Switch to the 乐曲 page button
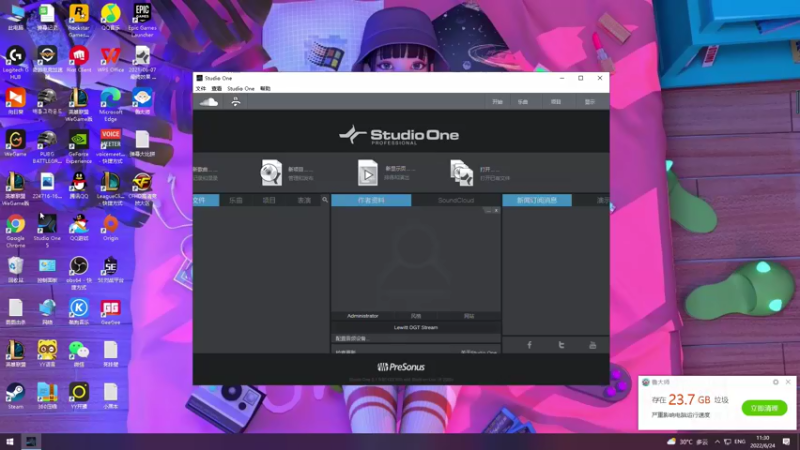Image resolution: width=800 pixels, height=450 pixels. pos(523,102)
